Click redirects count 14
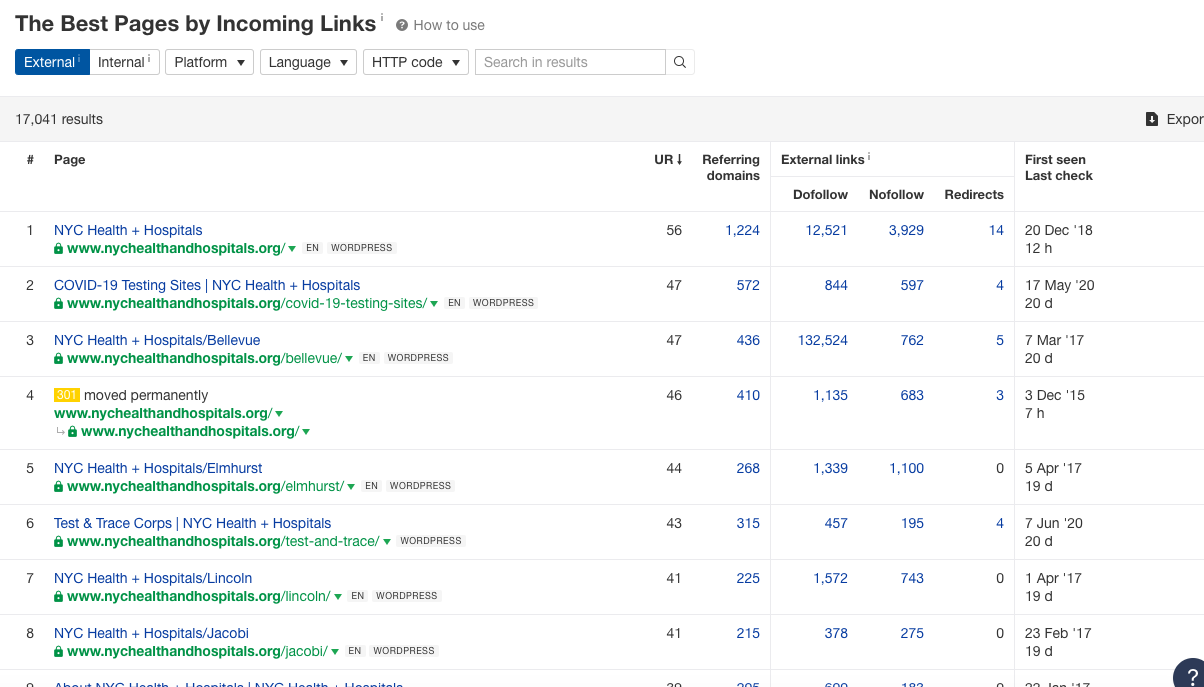 pyautogui.click(x=996, y=230)
